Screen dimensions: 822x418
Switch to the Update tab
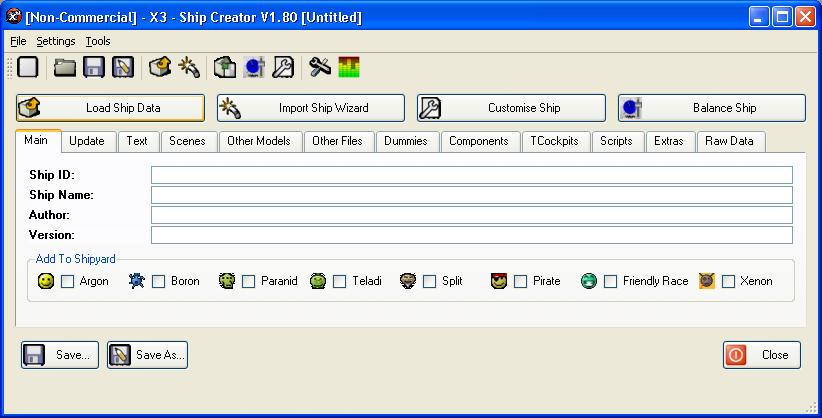[87, 141]
